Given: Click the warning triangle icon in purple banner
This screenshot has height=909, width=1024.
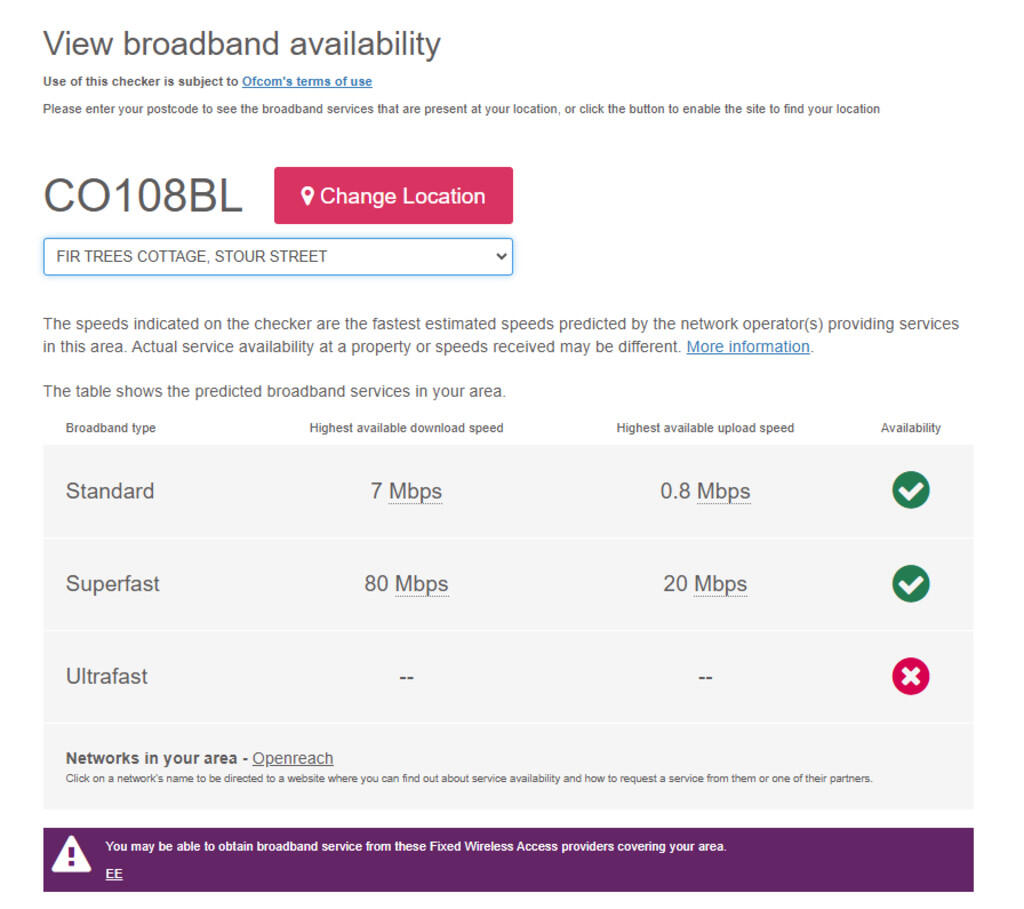Looking at the screenshot, I should [x=71, y=854].
